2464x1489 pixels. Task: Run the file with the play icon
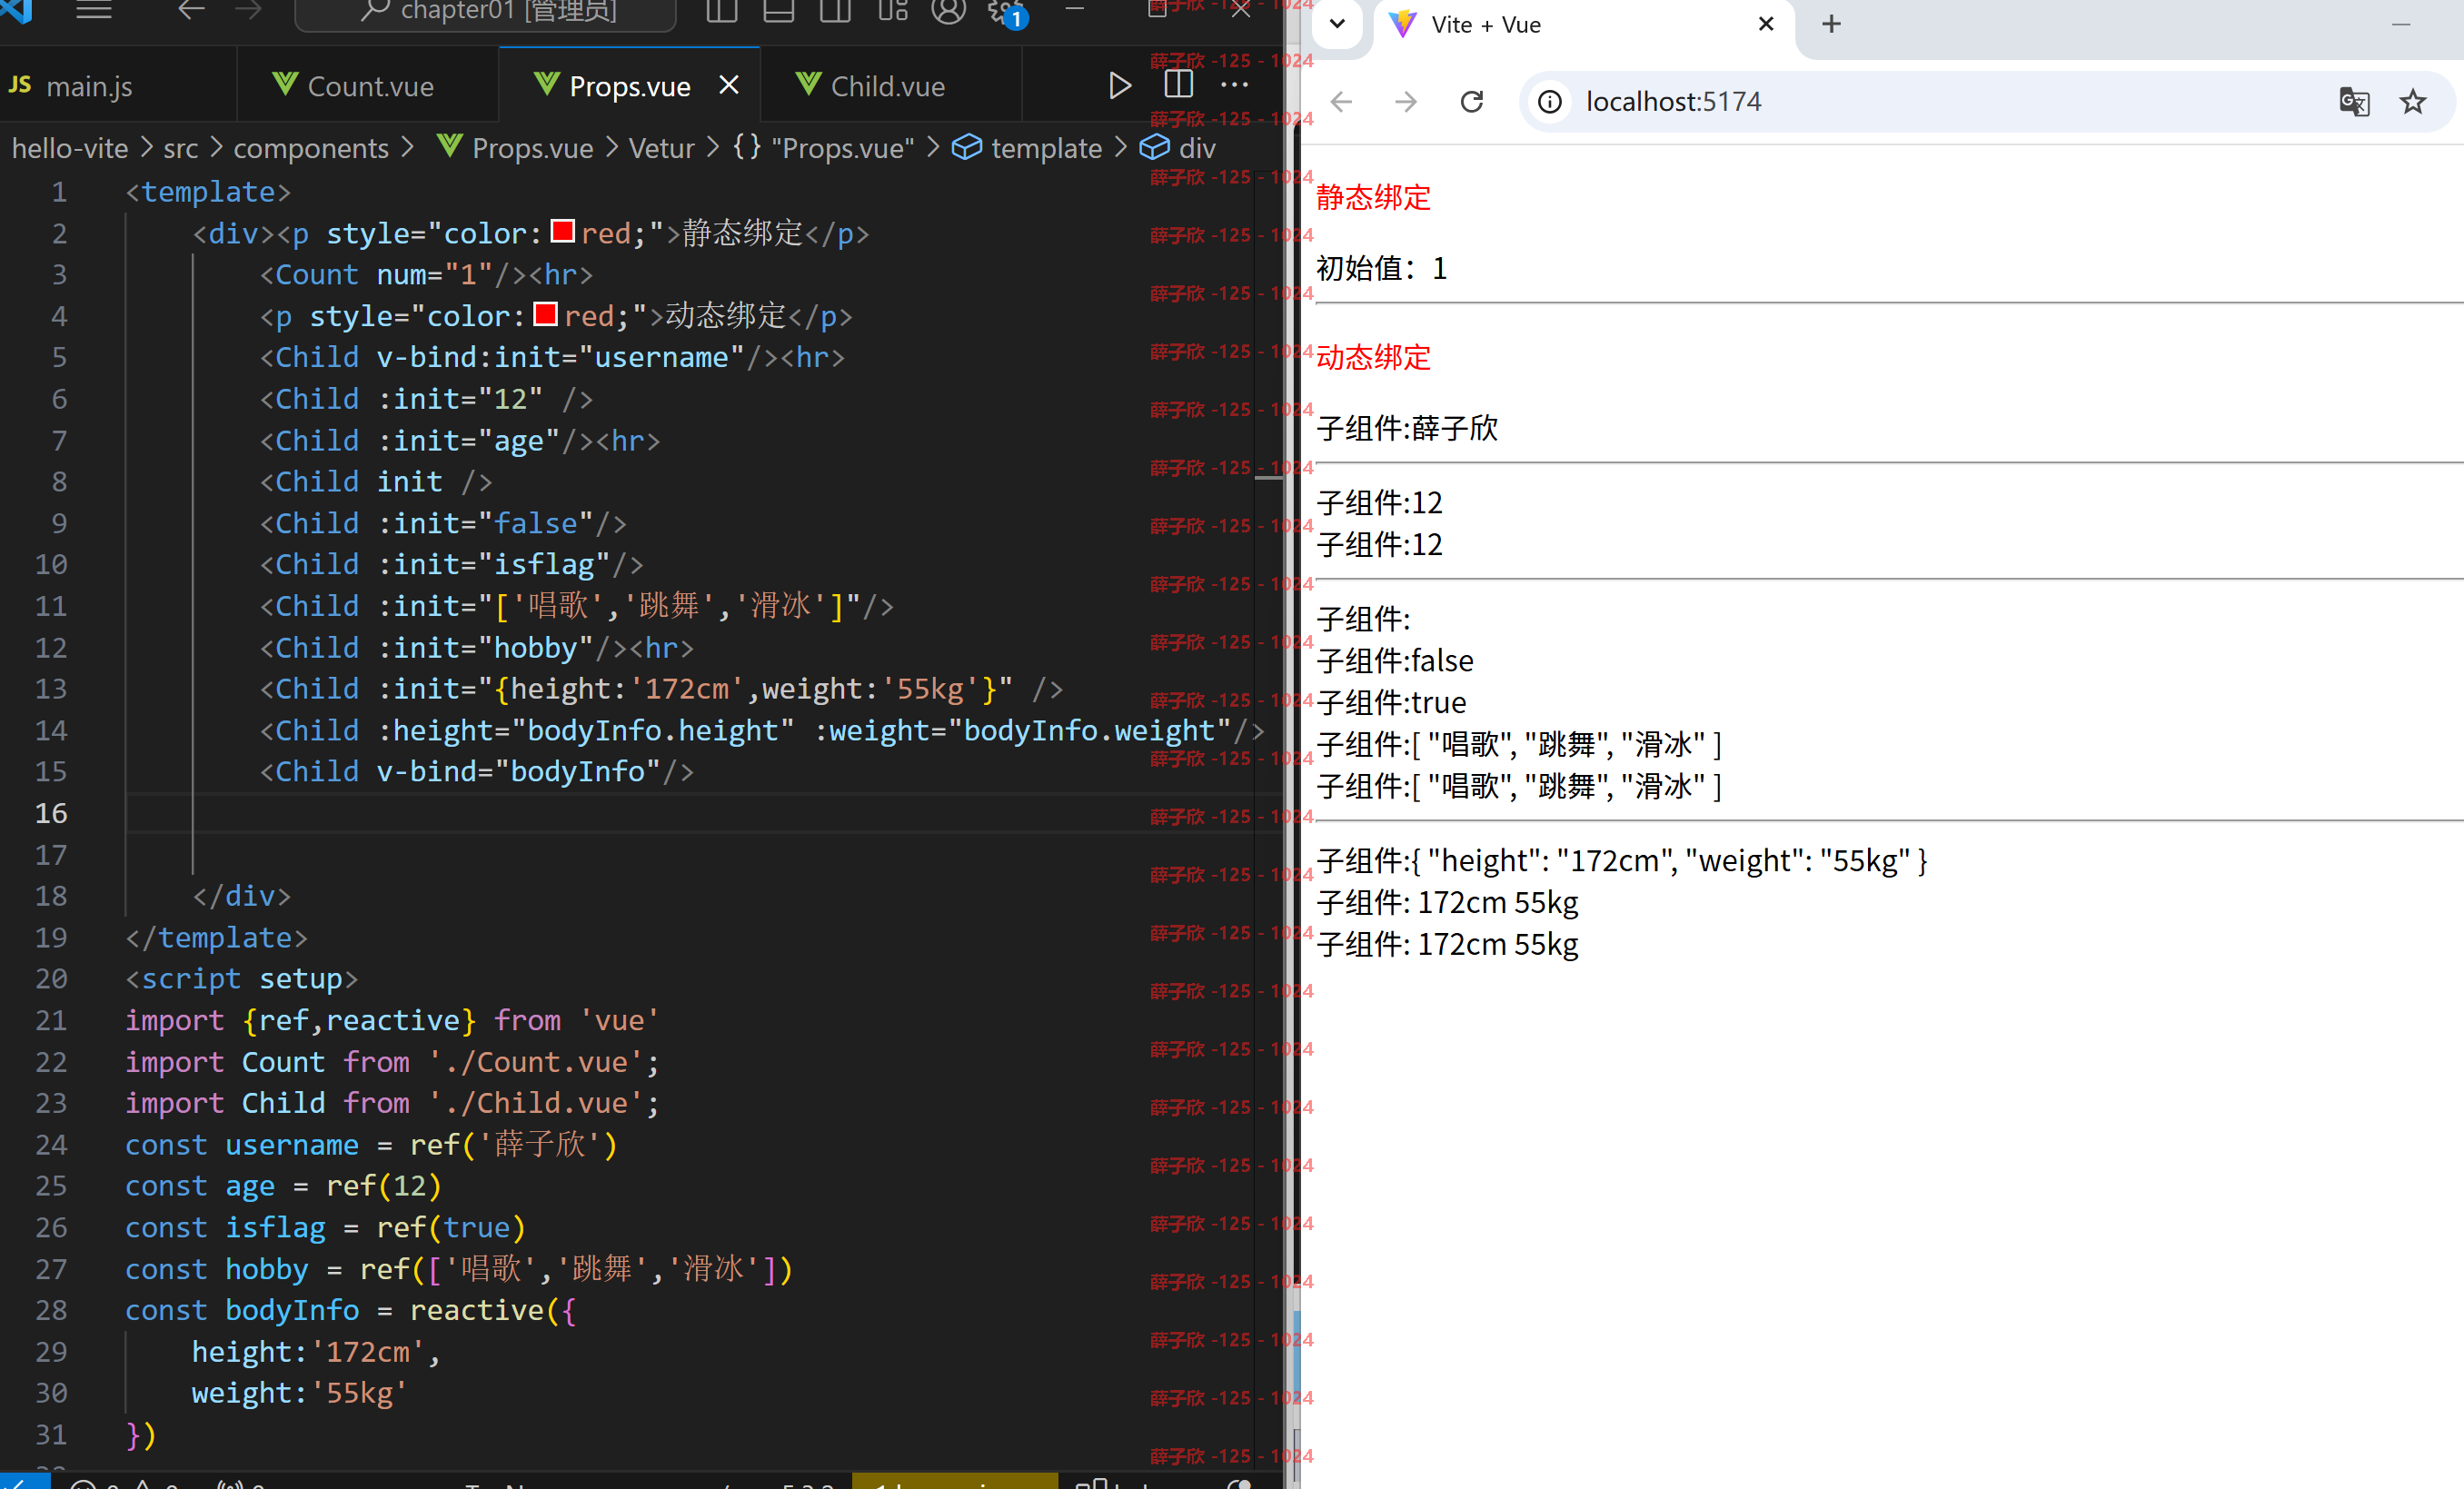(x=1120, y=86)
